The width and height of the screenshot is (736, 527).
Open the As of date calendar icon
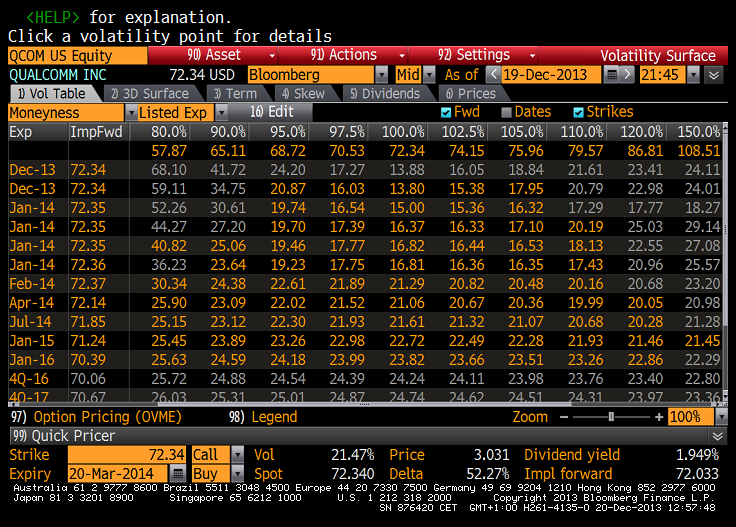click(611, 75)
